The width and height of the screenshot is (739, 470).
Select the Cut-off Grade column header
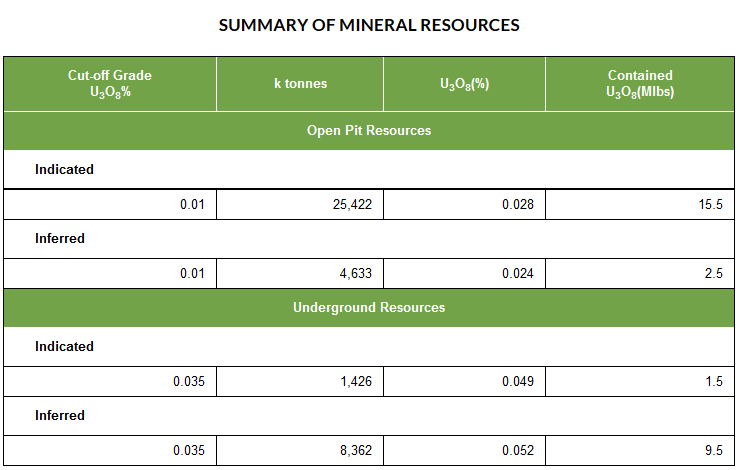(110, 84)
